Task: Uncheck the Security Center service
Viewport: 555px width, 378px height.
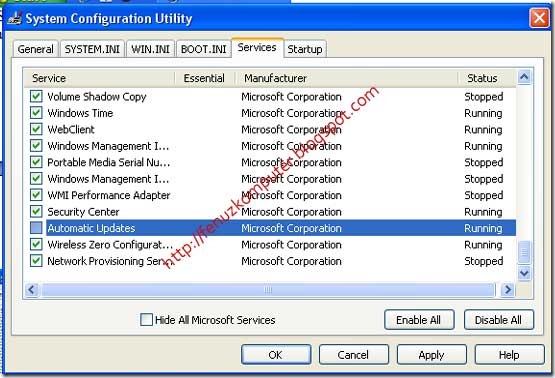Action: [x=36, y=212]
